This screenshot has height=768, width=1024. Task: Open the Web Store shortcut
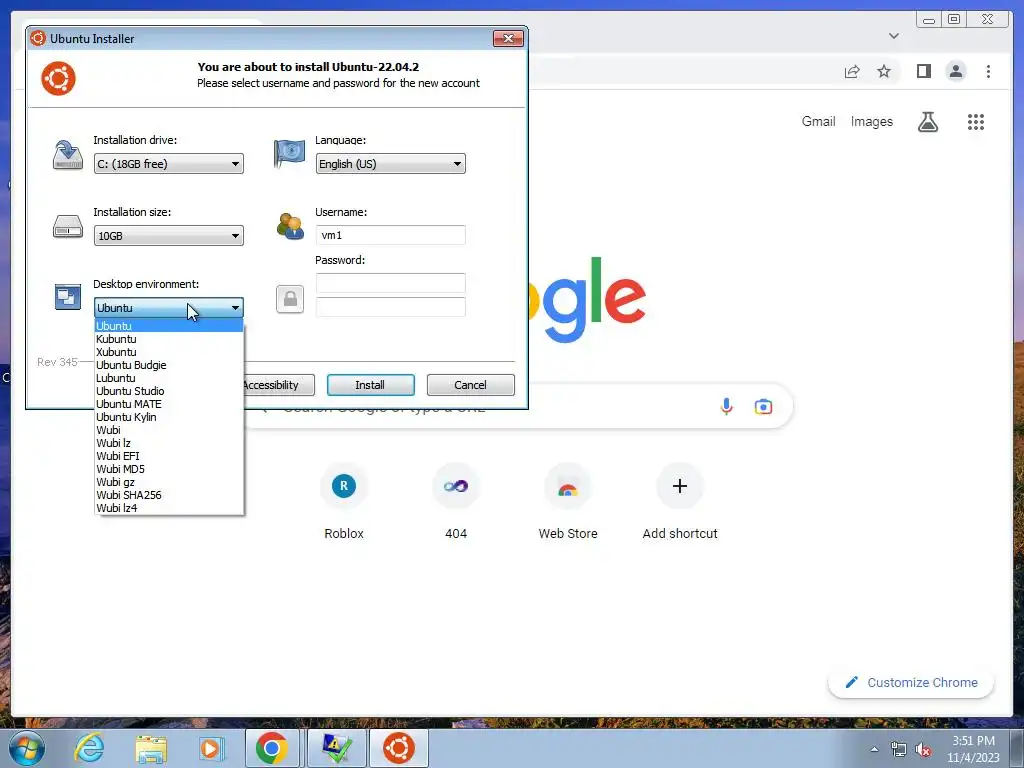click(x=568, y=502)
